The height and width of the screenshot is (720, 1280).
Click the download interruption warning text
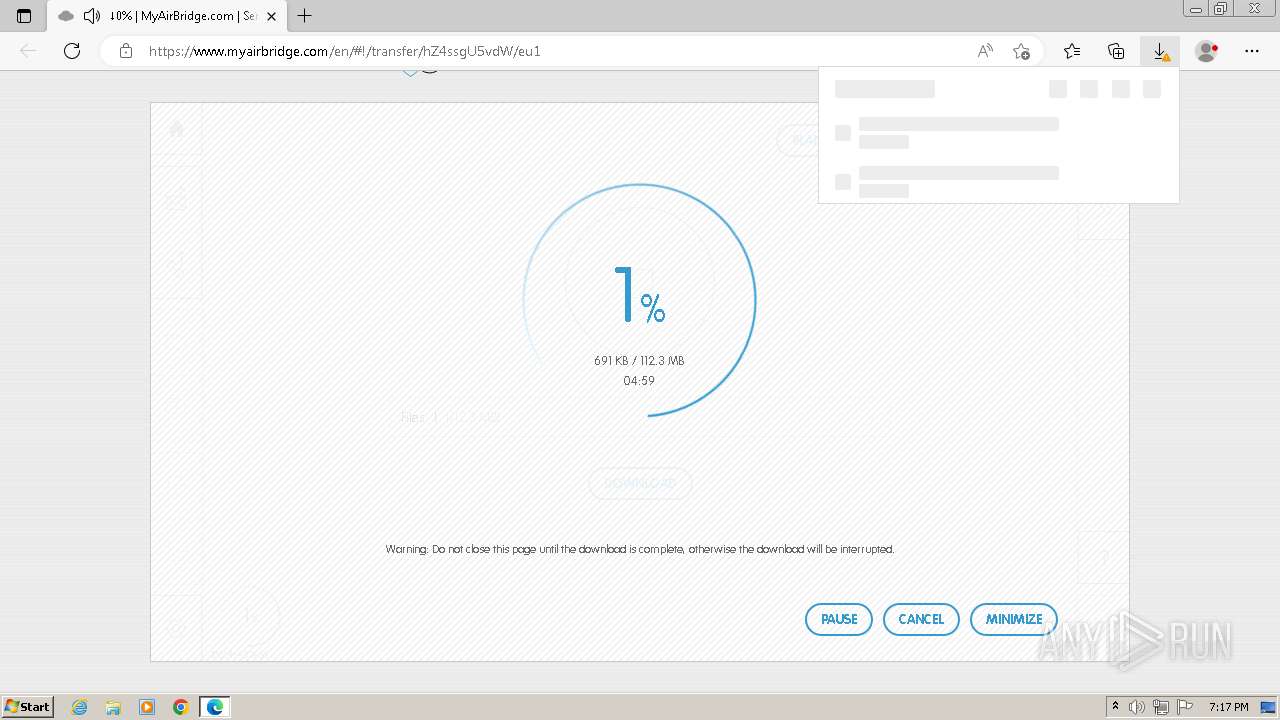tap(640, 549)
